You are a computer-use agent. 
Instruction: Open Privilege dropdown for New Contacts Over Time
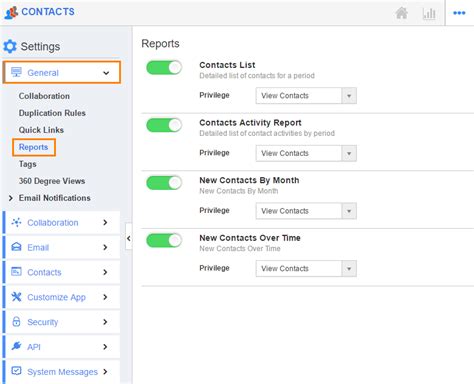pyautogui.click(x=306, y=269)
